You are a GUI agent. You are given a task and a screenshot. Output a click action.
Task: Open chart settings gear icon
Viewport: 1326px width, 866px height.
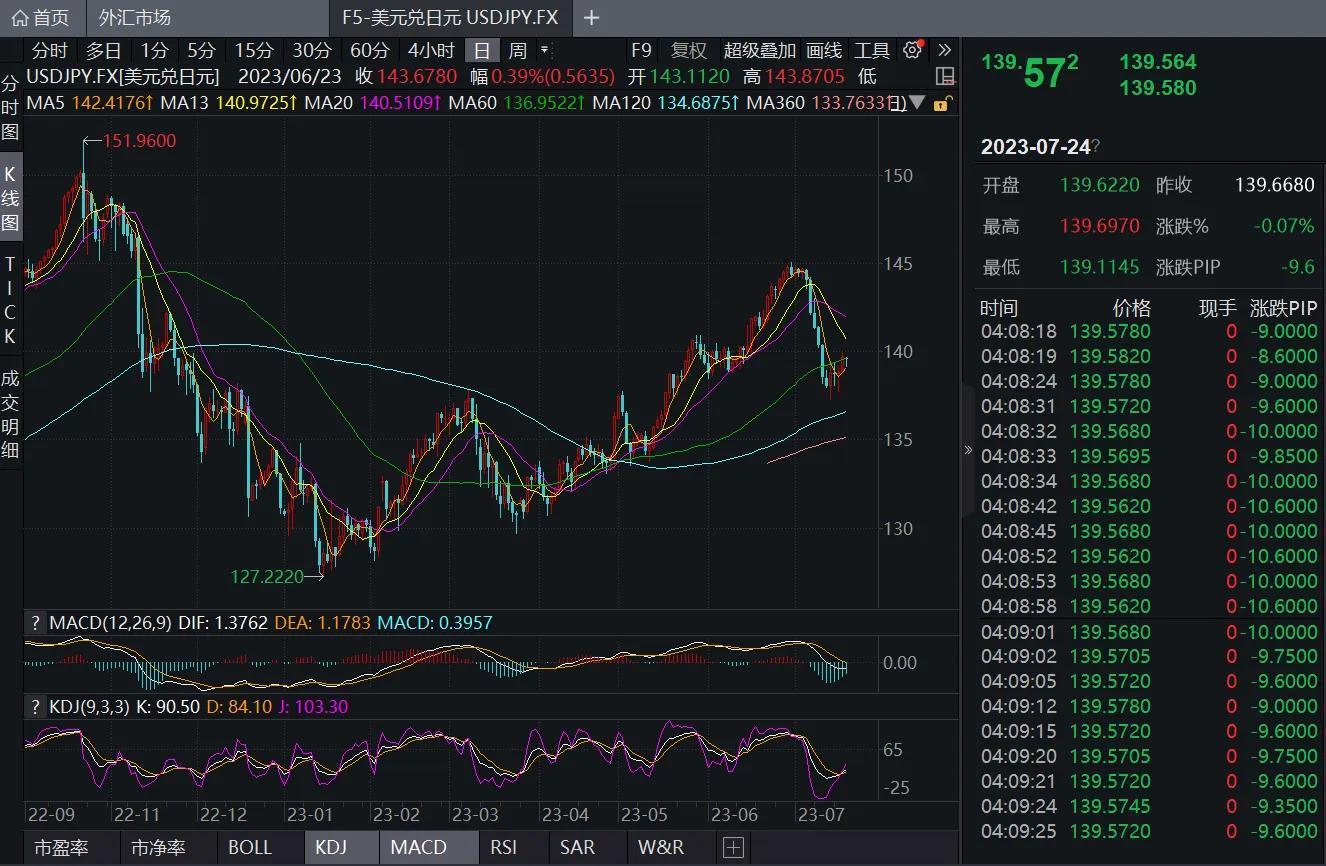pos(912,50)
